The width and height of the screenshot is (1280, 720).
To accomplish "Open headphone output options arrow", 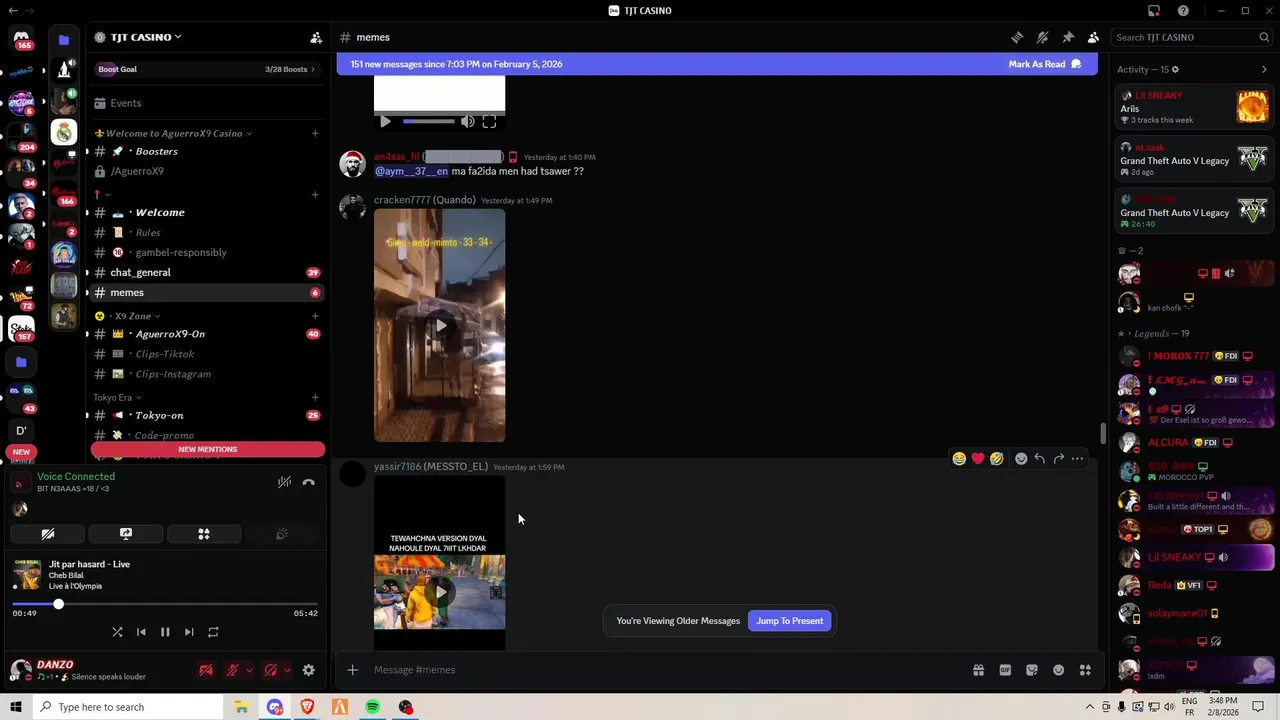I will 287,670.
